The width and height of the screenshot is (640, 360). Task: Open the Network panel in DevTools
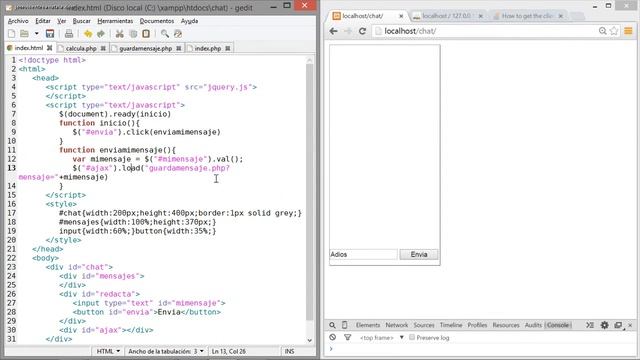click(x=397, y=325)
